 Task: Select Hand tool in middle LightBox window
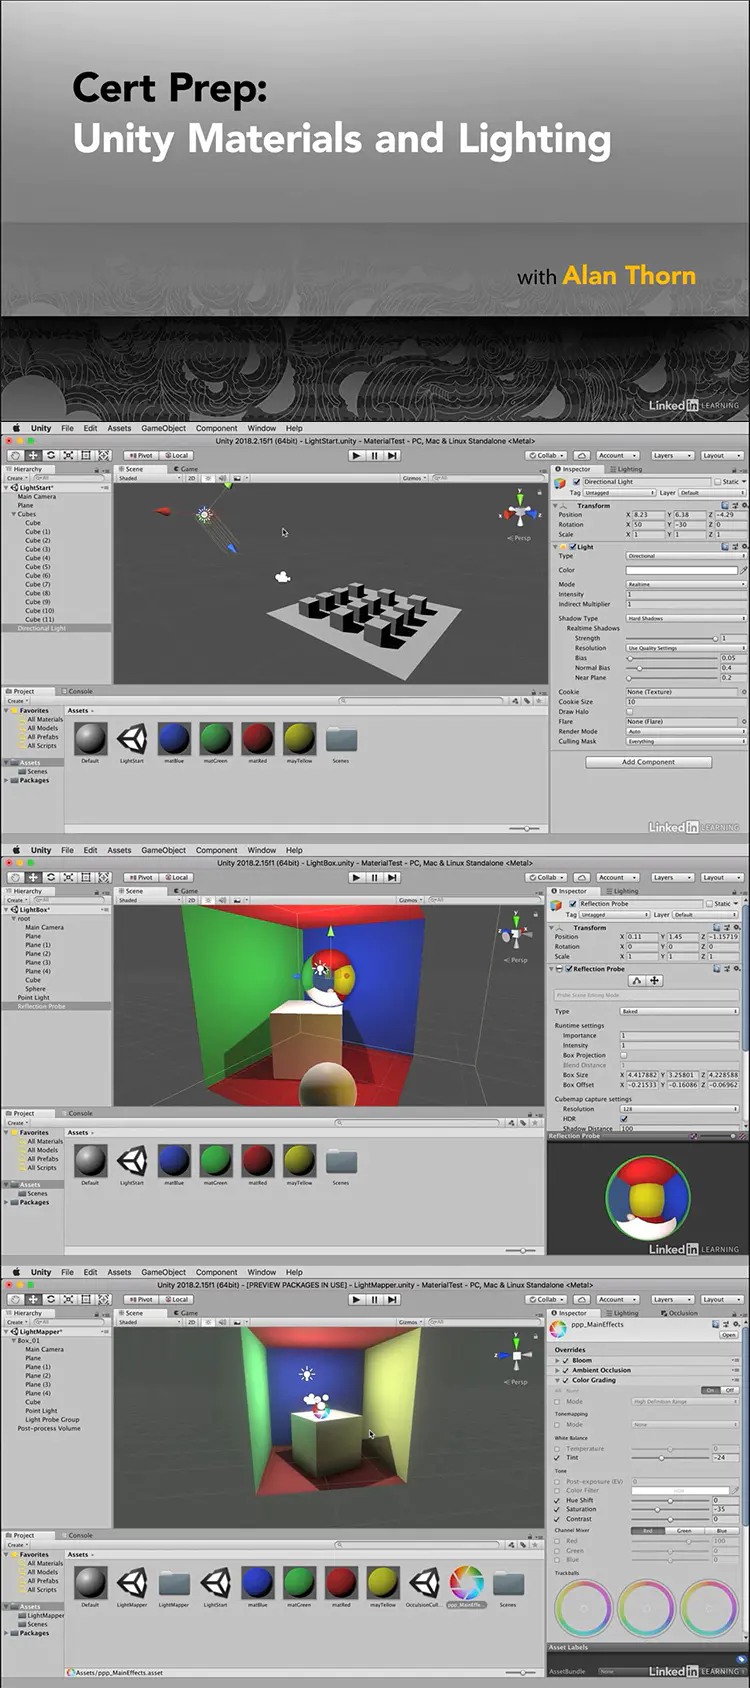[x=15, y=877]
